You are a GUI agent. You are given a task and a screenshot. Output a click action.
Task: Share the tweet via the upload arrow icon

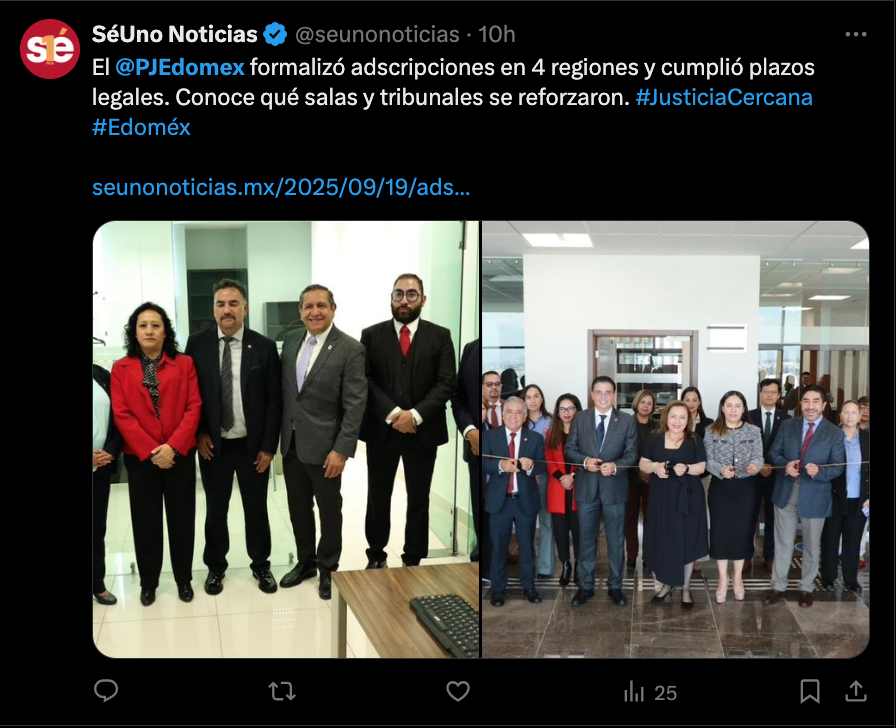point(855,691)
